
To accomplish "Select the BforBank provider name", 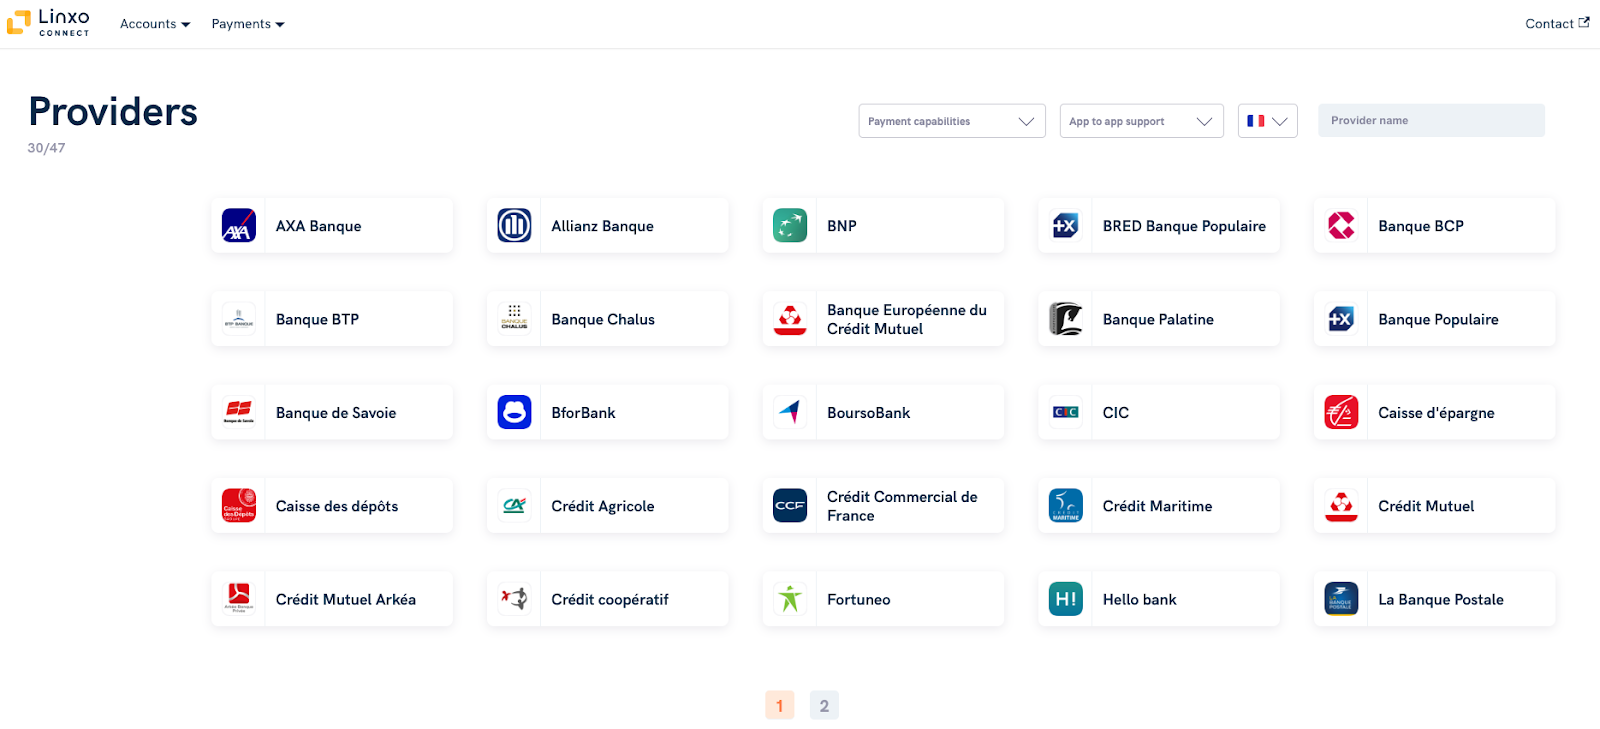I will click(583, 412).
